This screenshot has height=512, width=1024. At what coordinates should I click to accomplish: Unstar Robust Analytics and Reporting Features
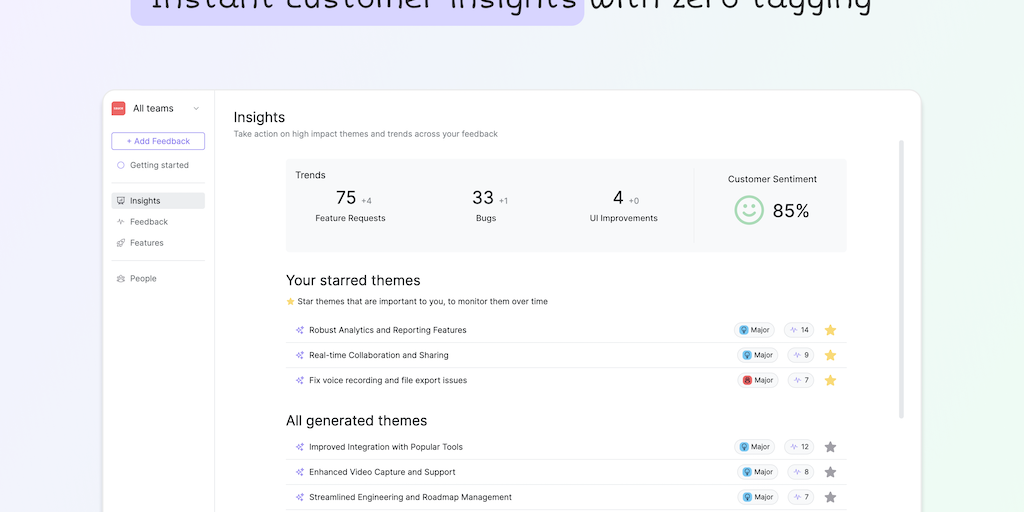(x=830, y=330)
